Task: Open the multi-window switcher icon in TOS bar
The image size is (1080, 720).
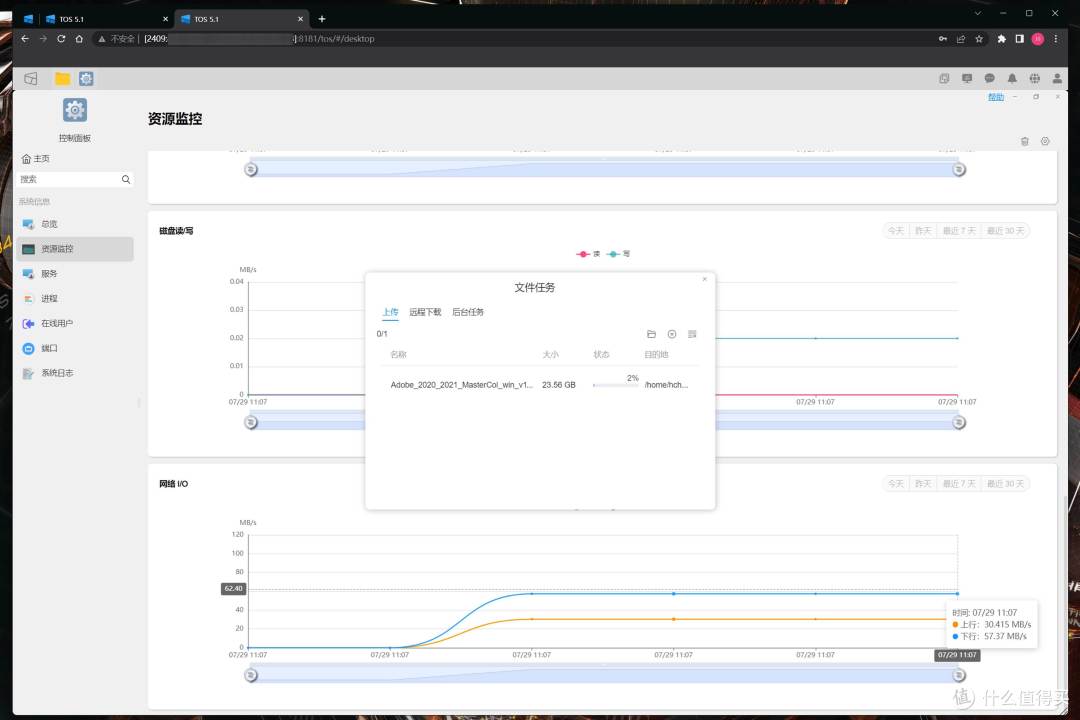Action: point(944,79)
